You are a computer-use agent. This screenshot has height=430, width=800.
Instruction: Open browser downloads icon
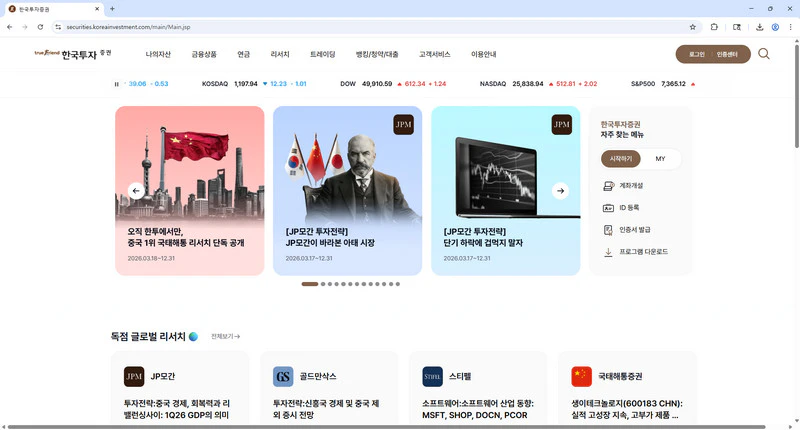pyautogui.click(x=759, y=27)
